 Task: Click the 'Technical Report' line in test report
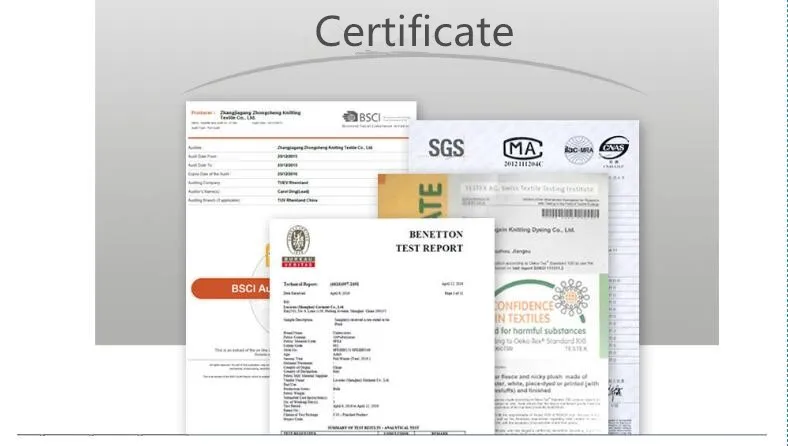pyautogui.click(x=322, y=284)
